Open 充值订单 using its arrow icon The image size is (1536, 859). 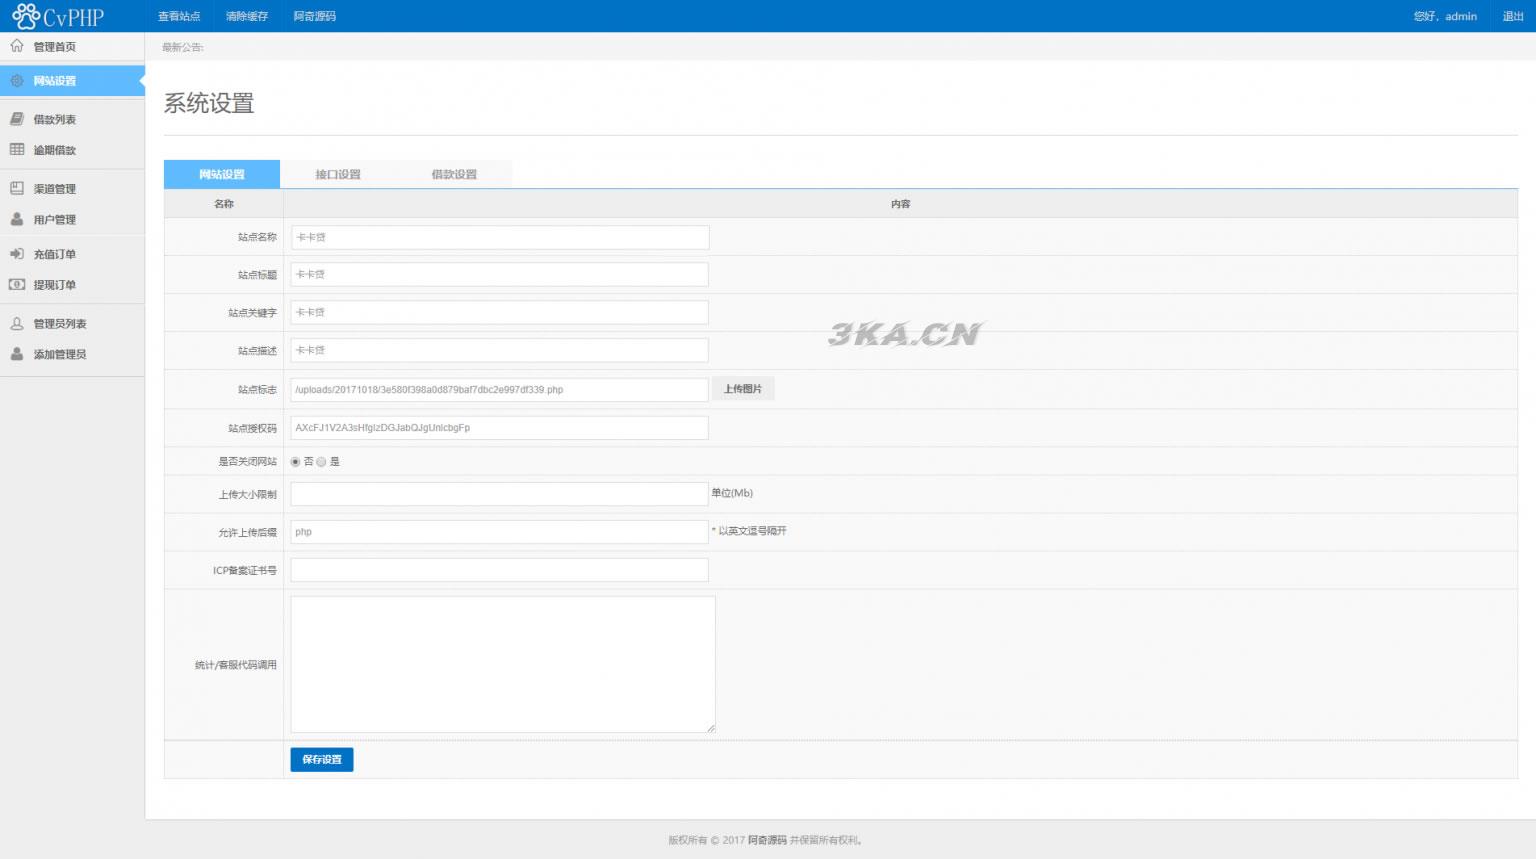point(17,254)
